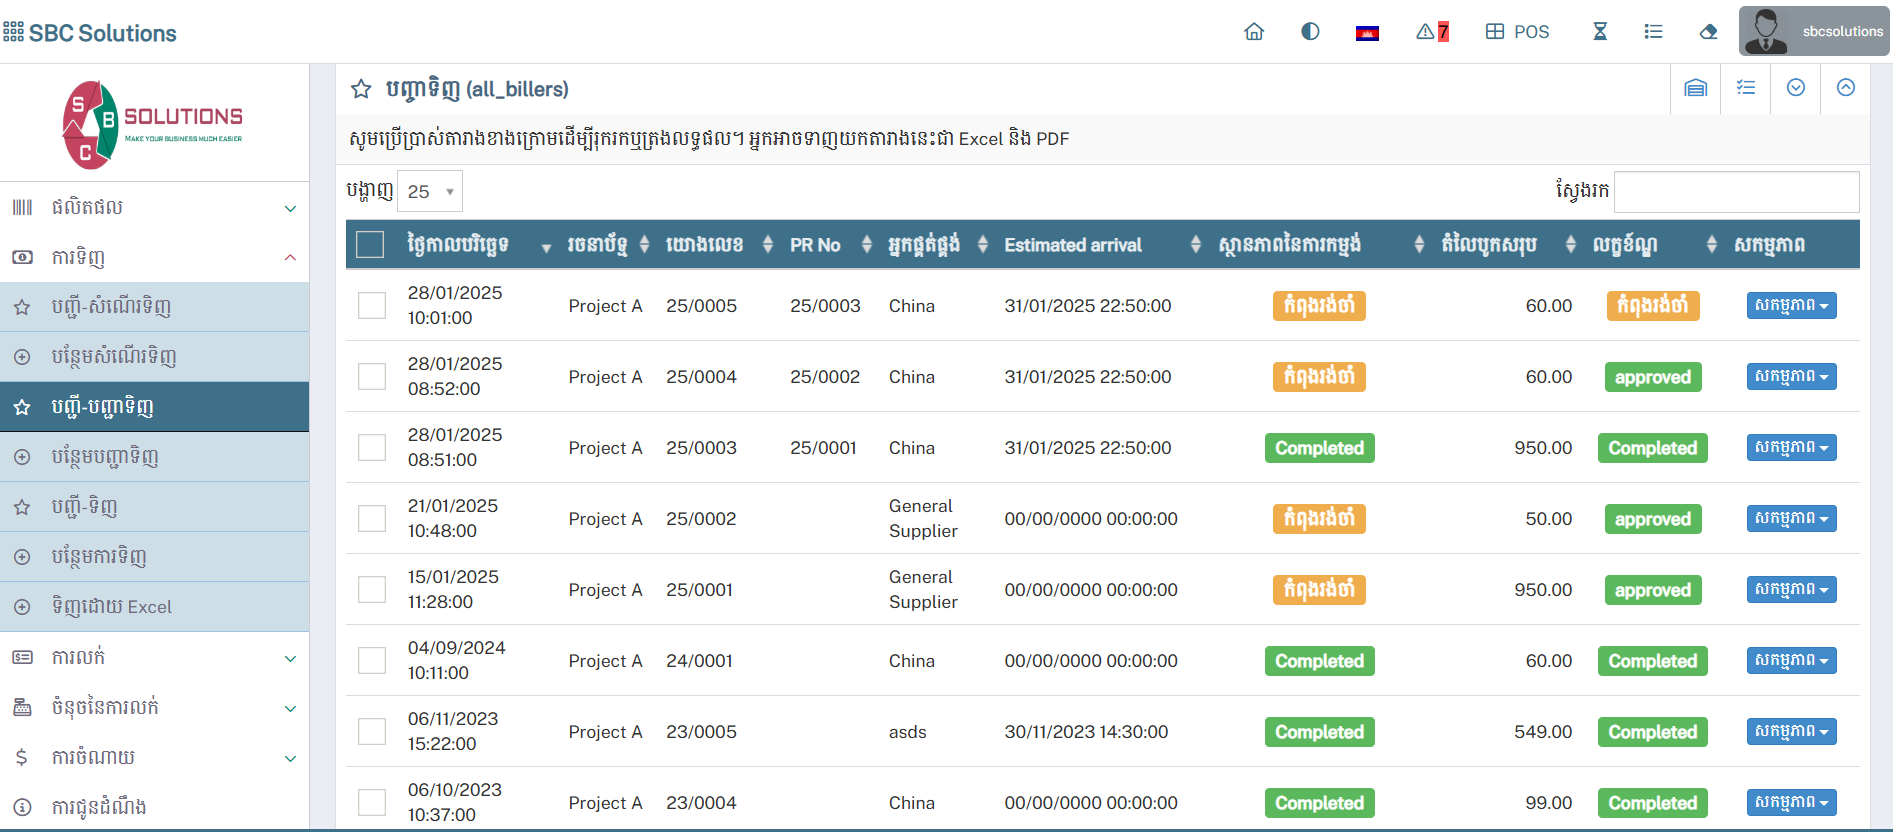Click the eraser icon in top bar
The image size is (1893, 832).
pyautogui.click(x=1708, y=32)
